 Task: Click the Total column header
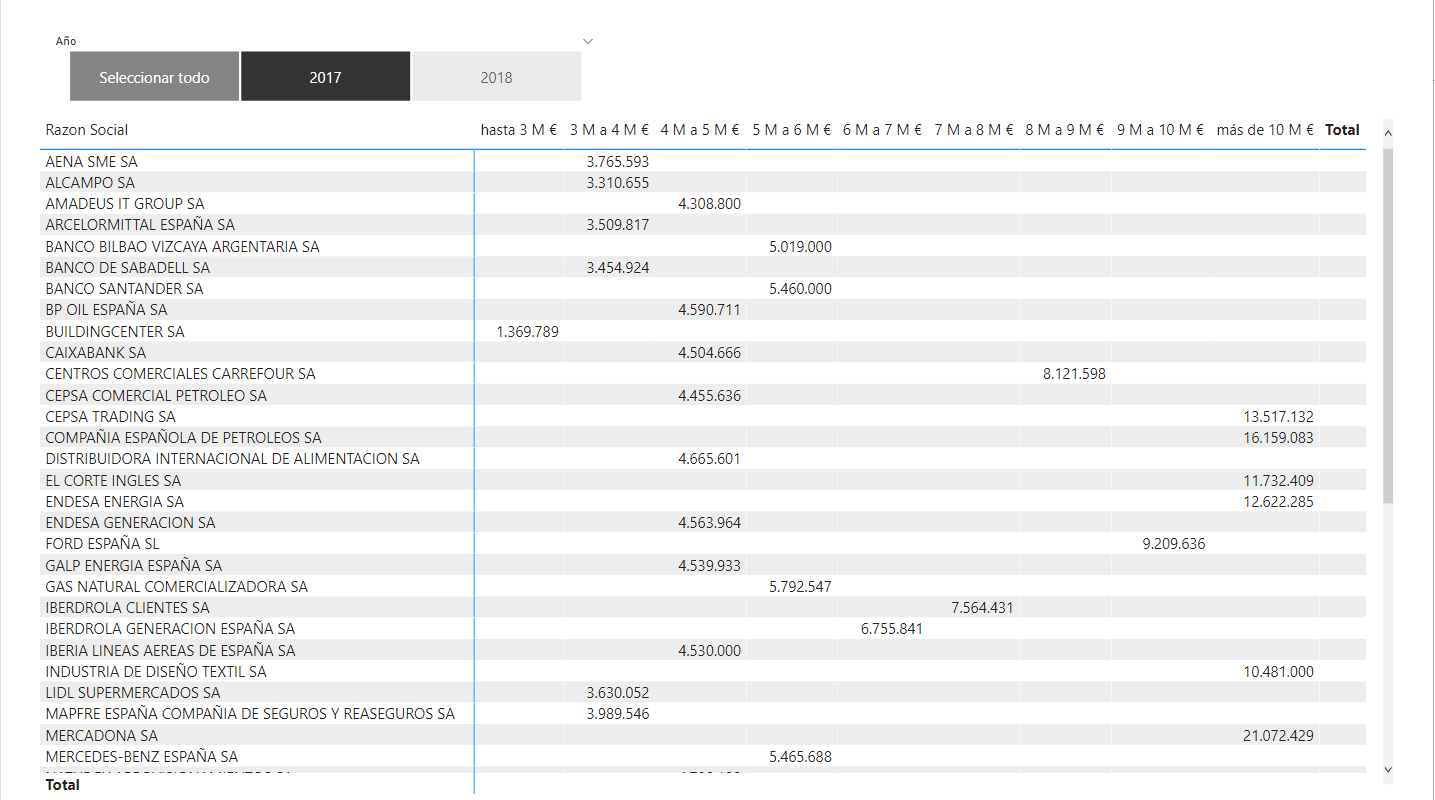tap(1342, 130)
